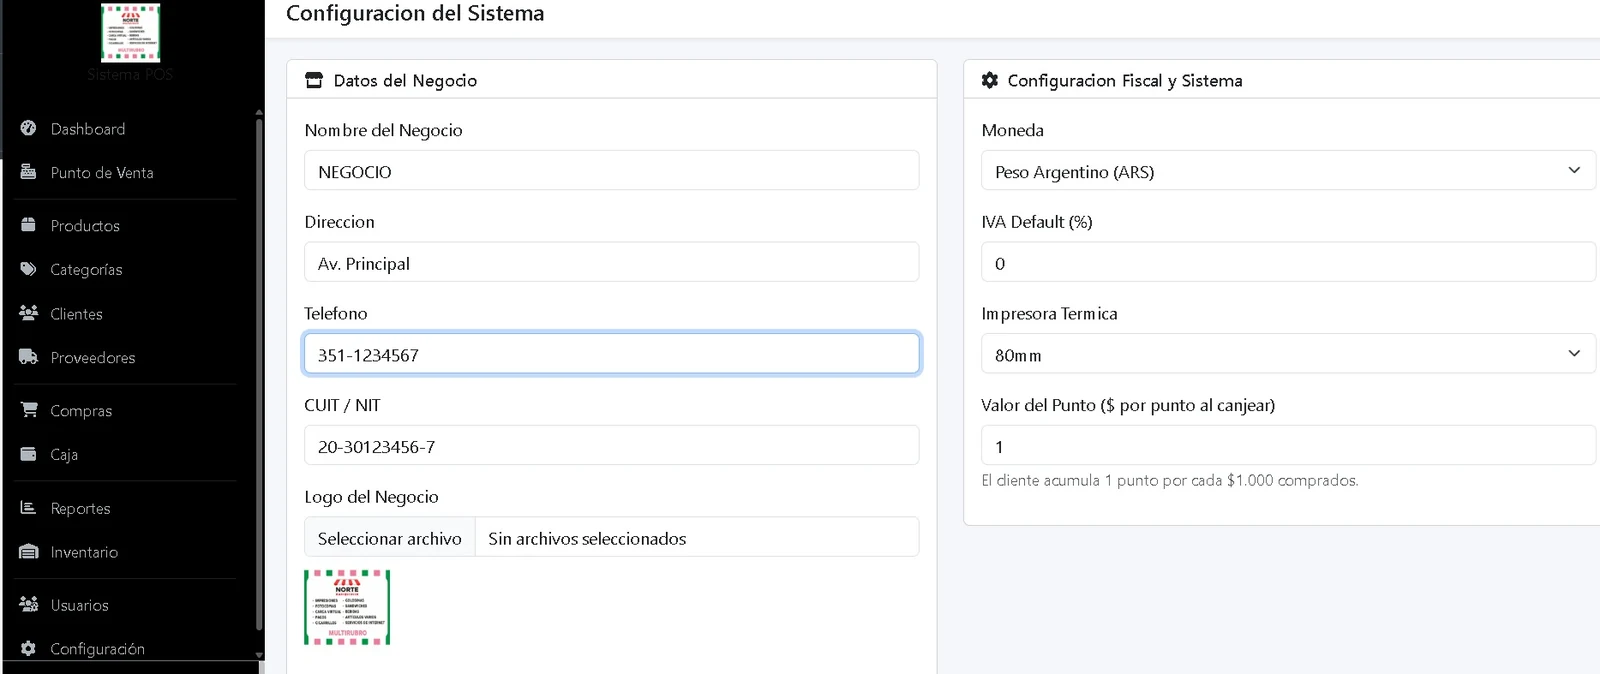The width and height of the screenshot is (1600, 674).
Task: Click the business logo preview thumbnail
Action: [347, 607]
